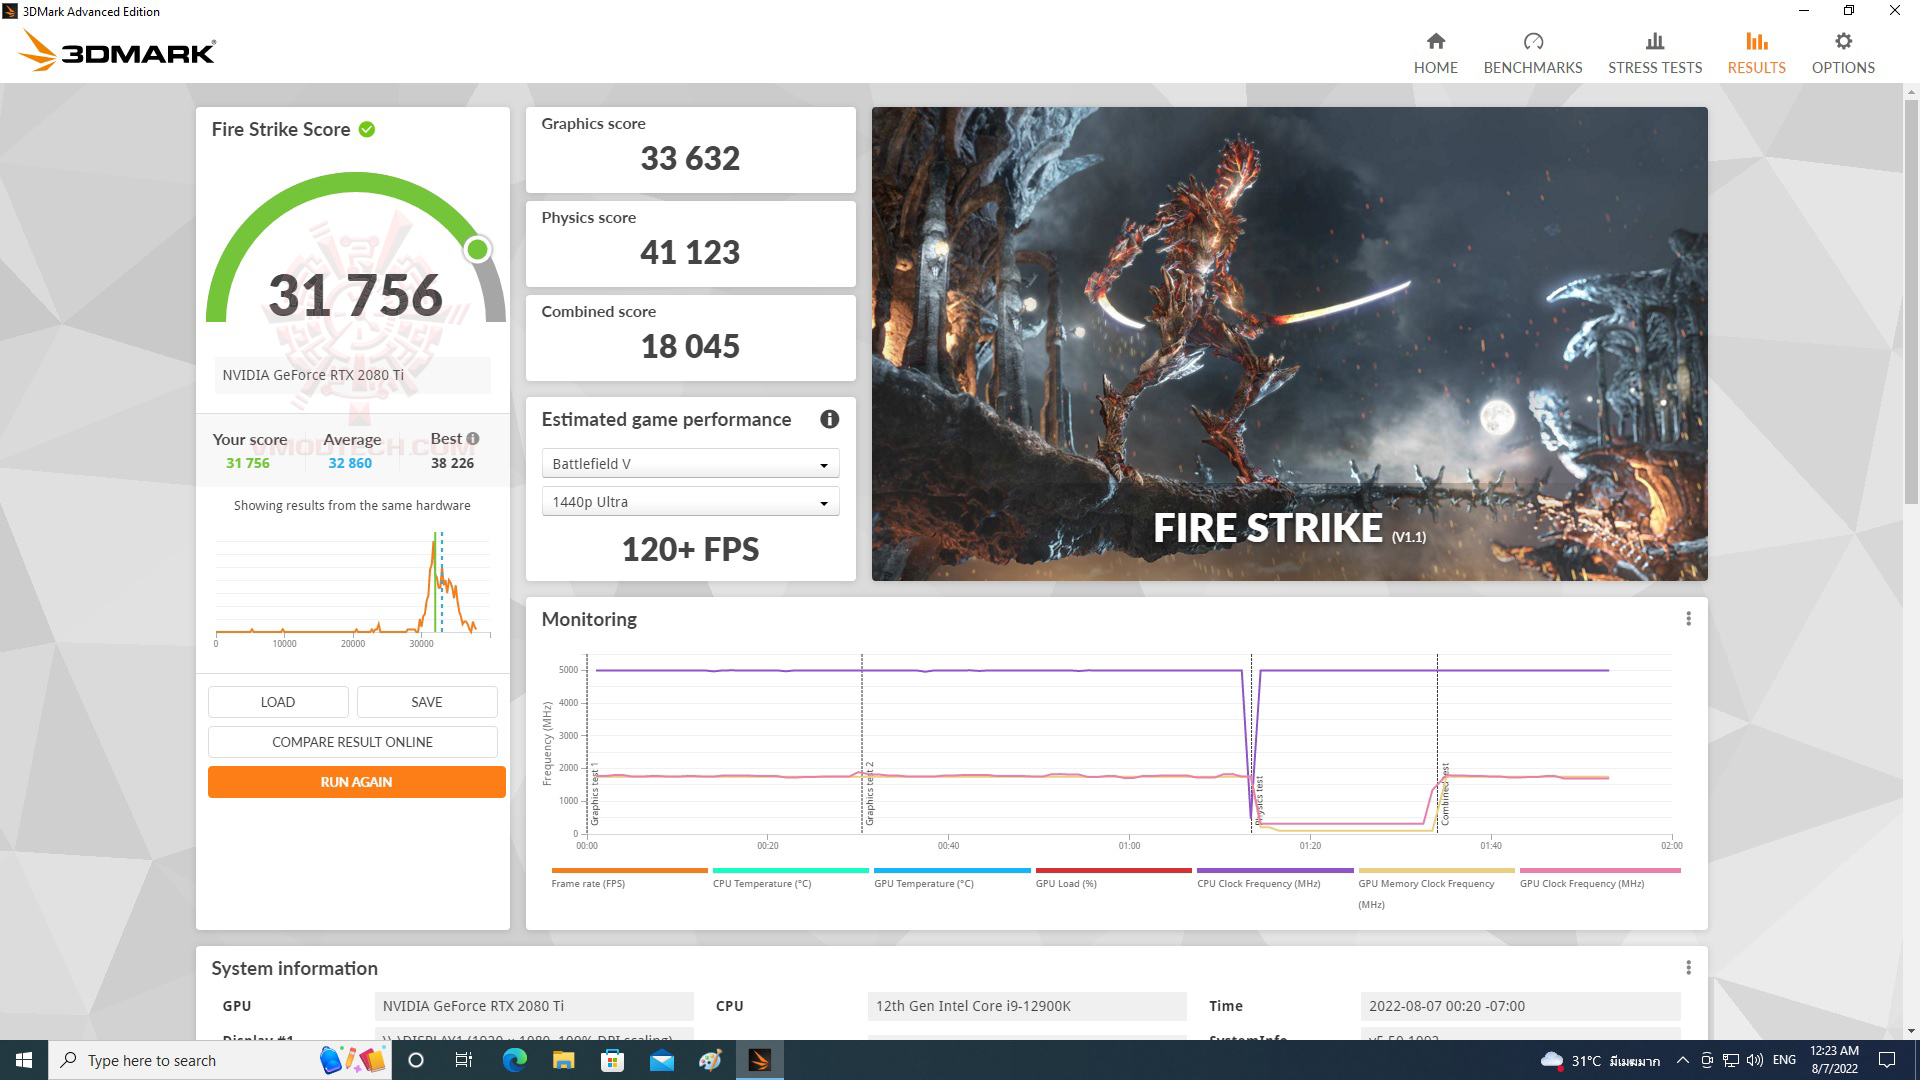Toggle Fire Strike score checkmark badge
1920x1080 pixels.
point(369,129)
